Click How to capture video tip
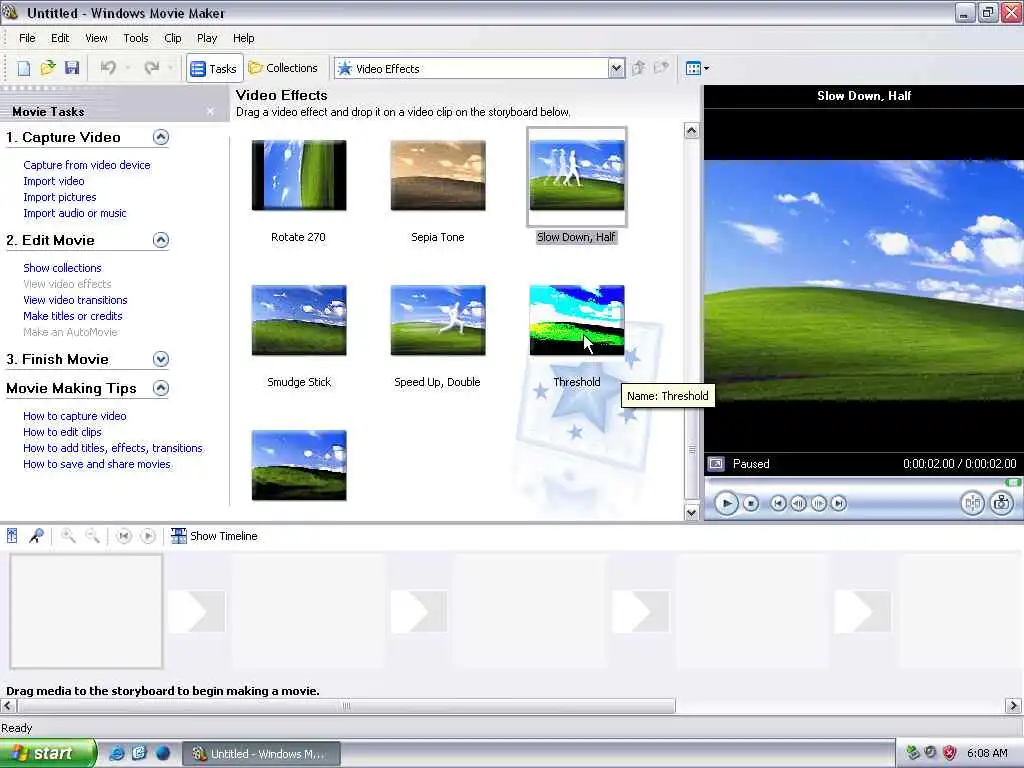Image resolution: width=1024 pixels, height=768 pixels. pyautogui.click(x=74, y=416)
